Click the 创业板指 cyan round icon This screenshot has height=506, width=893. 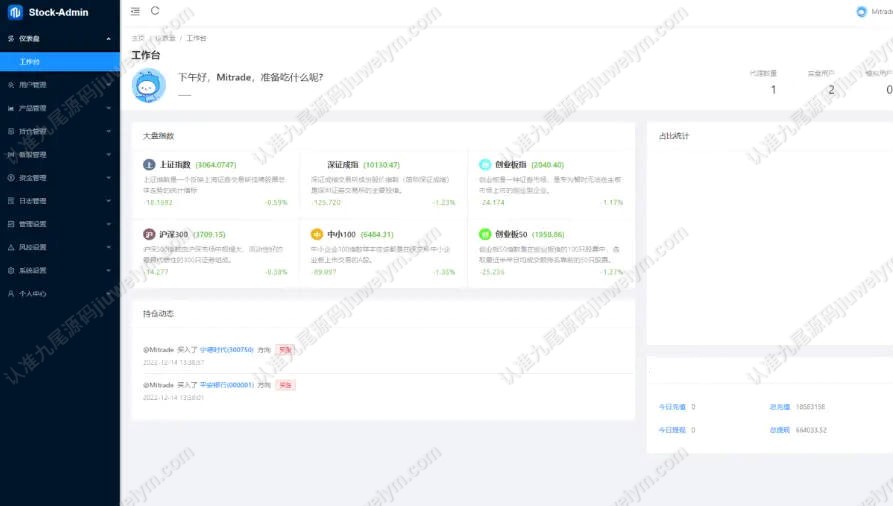click(485, 165)
